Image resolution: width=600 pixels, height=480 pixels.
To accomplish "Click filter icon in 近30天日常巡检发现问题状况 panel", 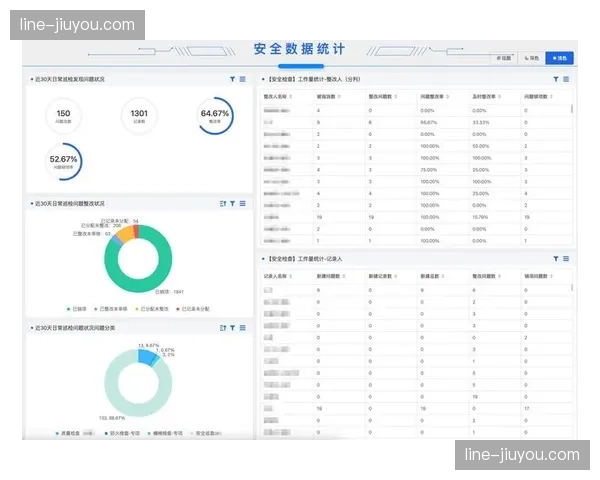I will click(x=232, y=78).
